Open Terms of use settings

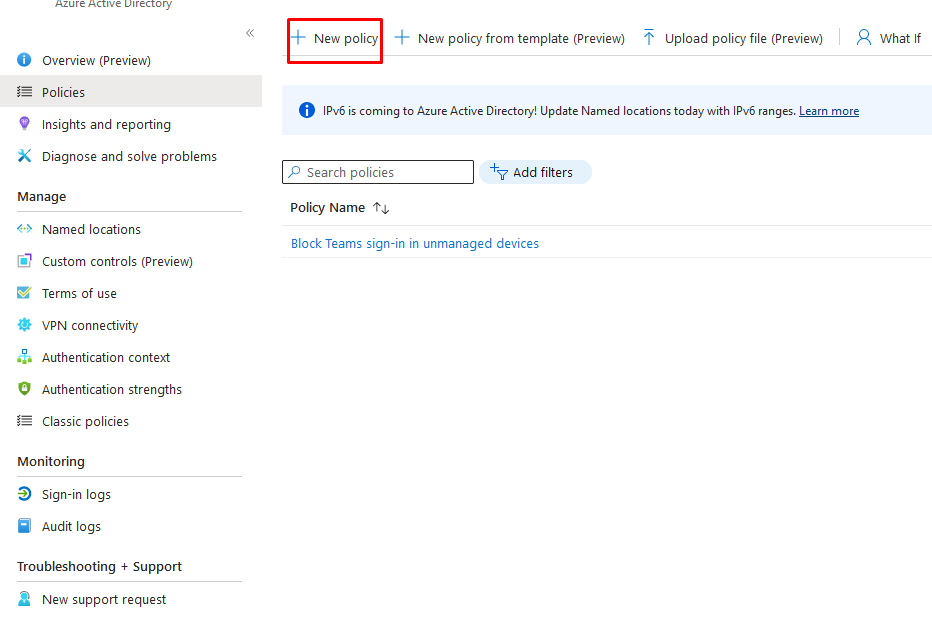[x=79, y=294]
